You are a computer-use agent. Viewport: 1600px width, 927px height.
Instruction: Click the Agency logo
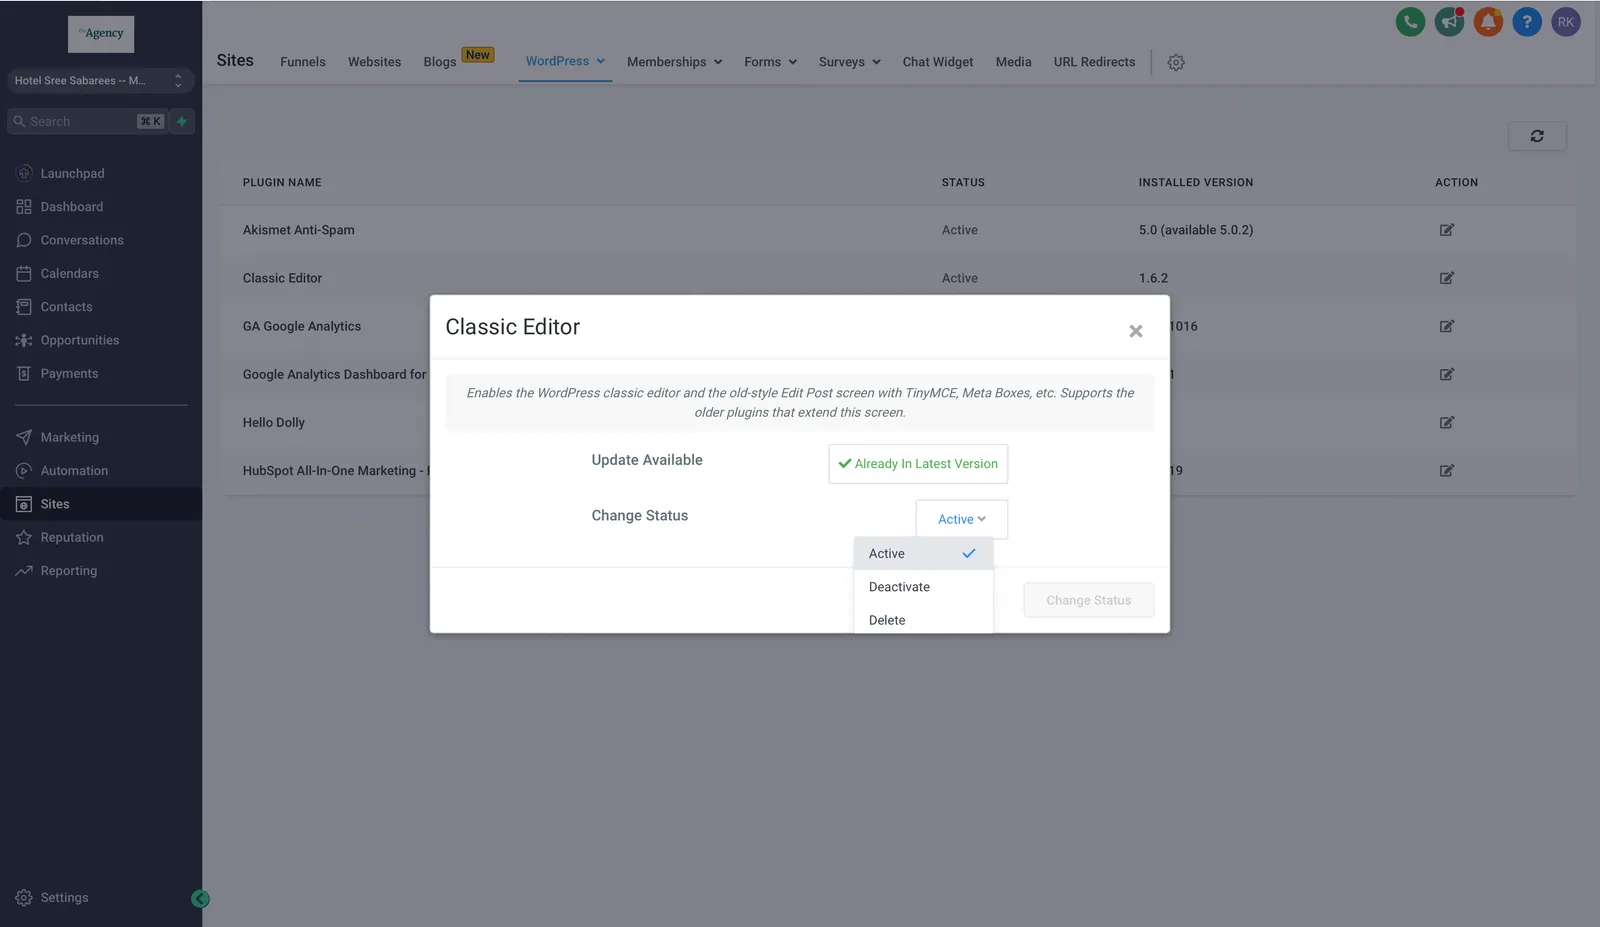pos(101,34)
